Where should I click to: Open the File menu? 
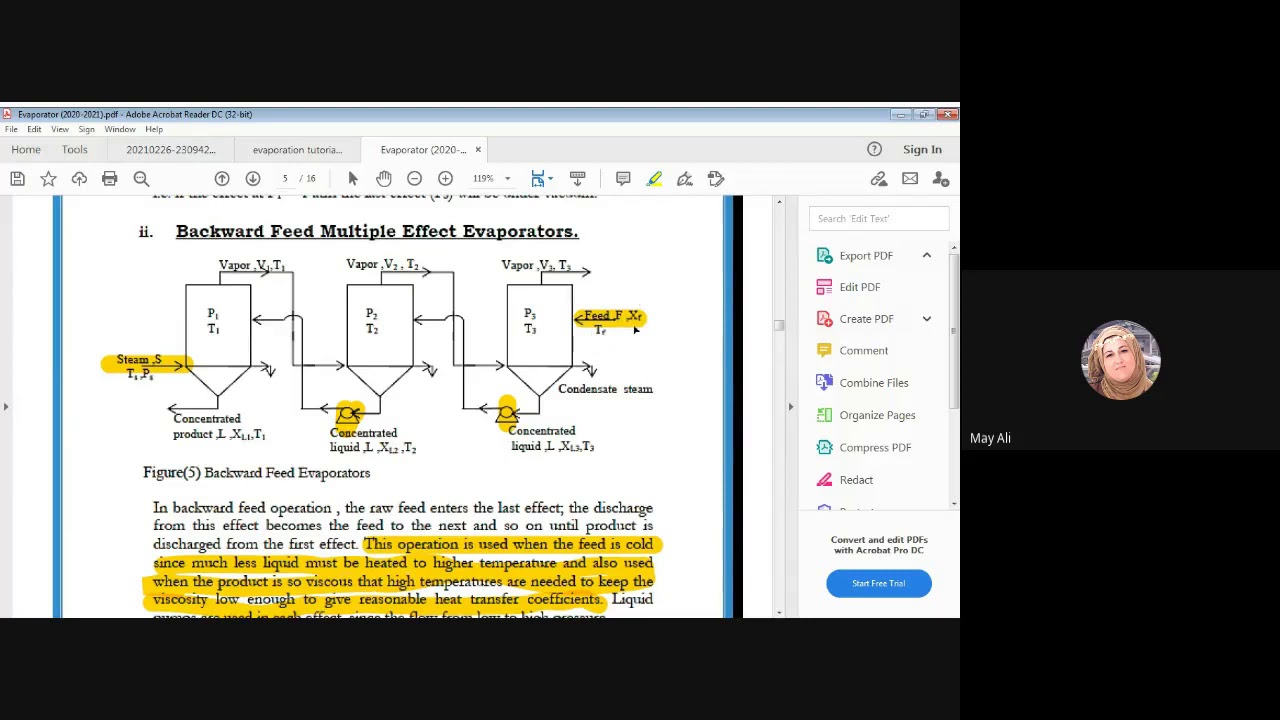tap(11, 129)
